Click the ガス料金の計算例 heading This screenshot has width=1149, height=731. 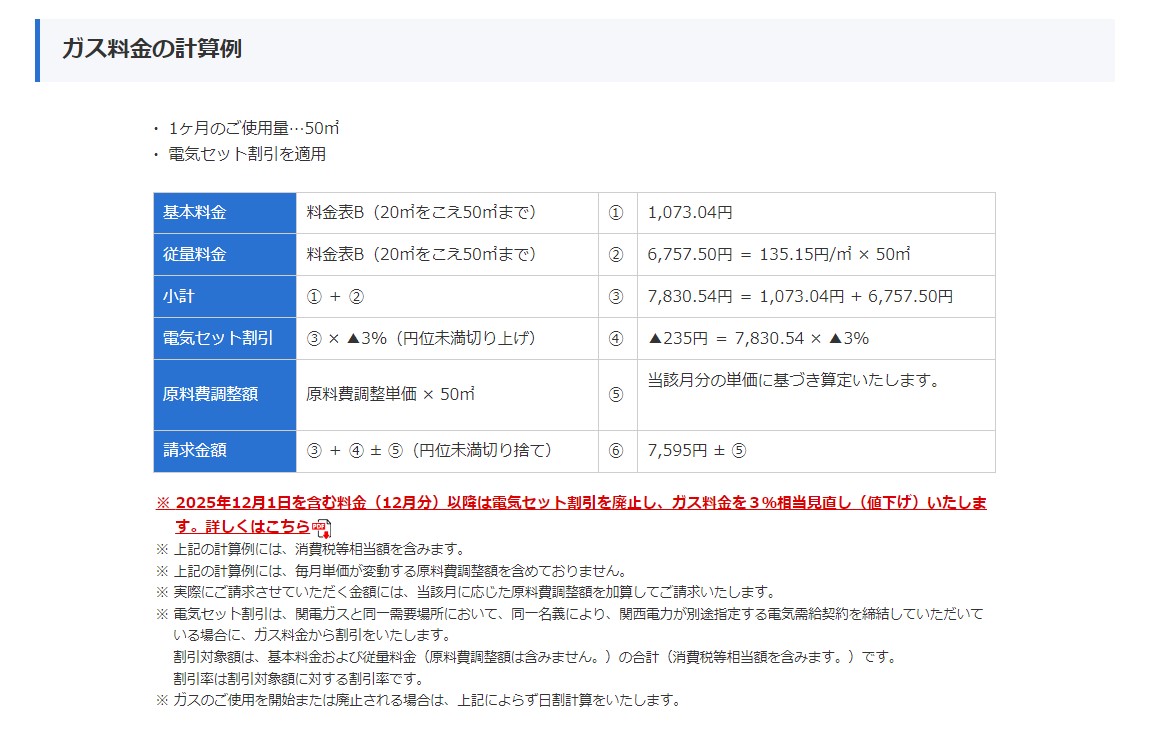(x=152, y=49)
